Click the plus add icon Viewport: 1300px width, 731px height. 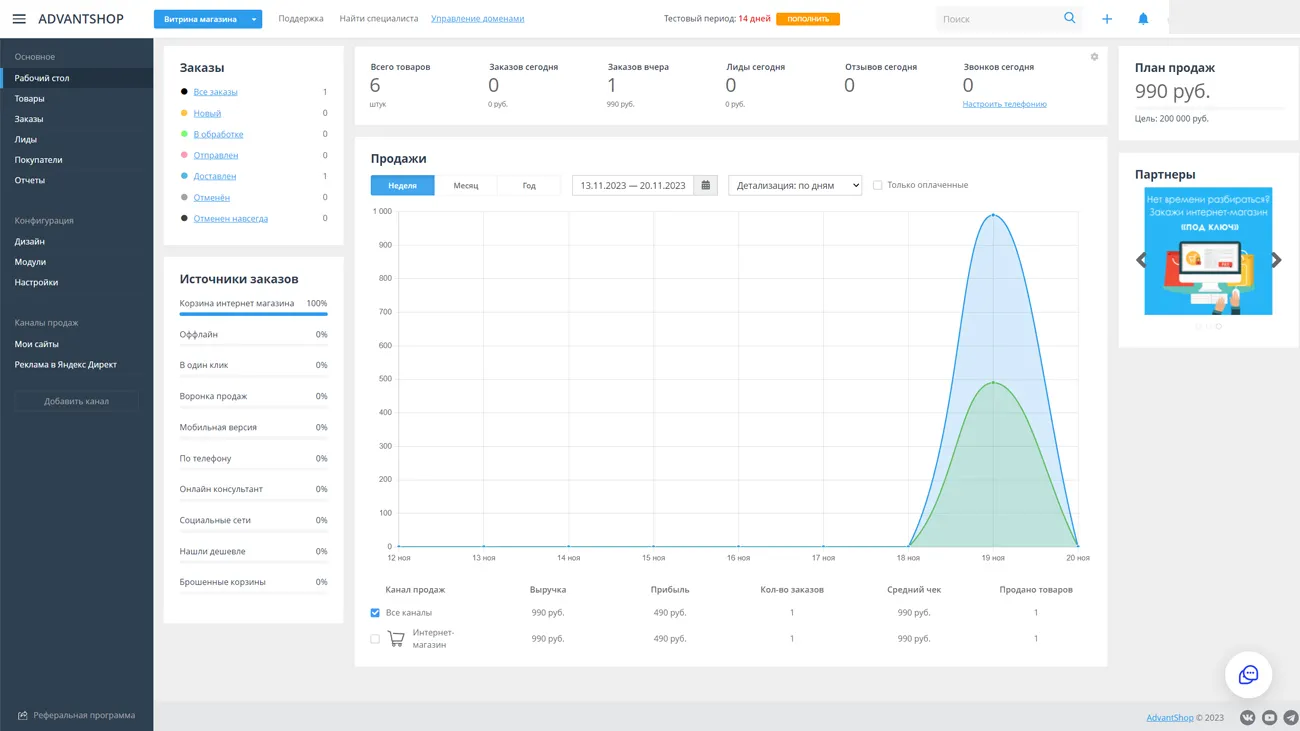(x=1107, y=19)
